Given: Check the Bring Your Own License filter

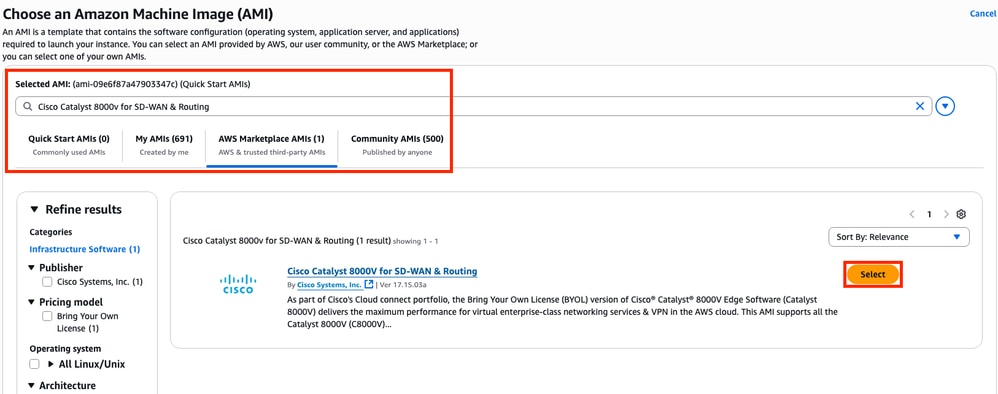Looking at the screenshot, I should pyautogui.click(x=46, y=316).
